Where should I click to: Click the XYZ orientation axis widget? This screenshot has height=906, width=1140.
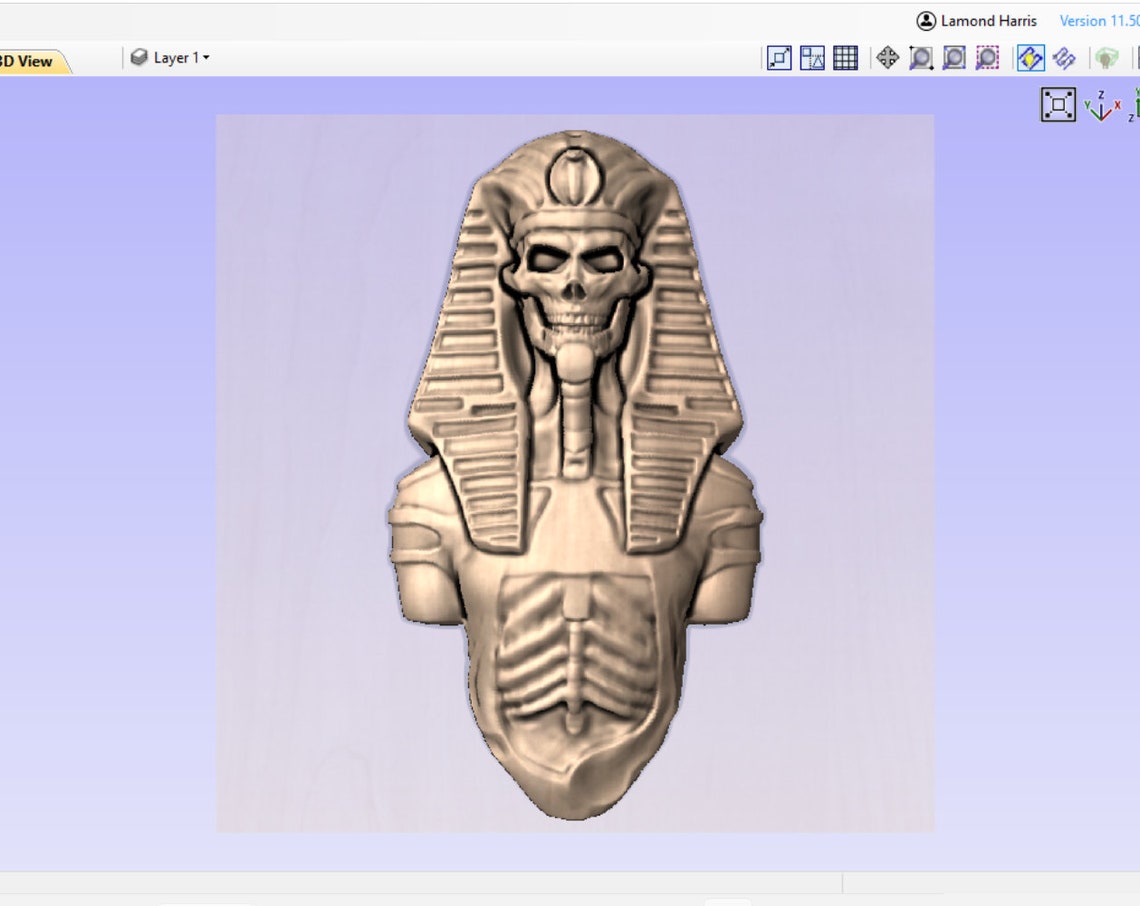(1098, 104)
